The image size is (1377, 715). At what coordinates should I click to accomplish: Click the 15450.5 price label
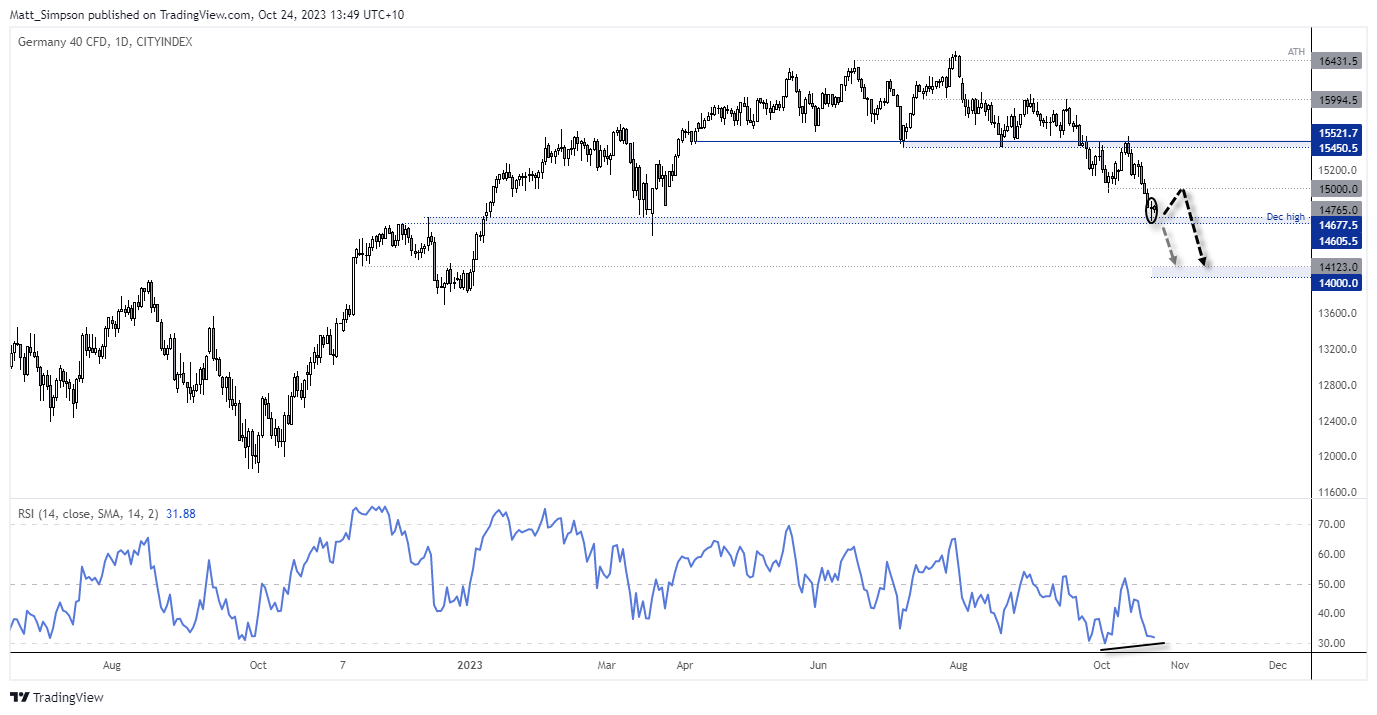[x=1339, y=148]
